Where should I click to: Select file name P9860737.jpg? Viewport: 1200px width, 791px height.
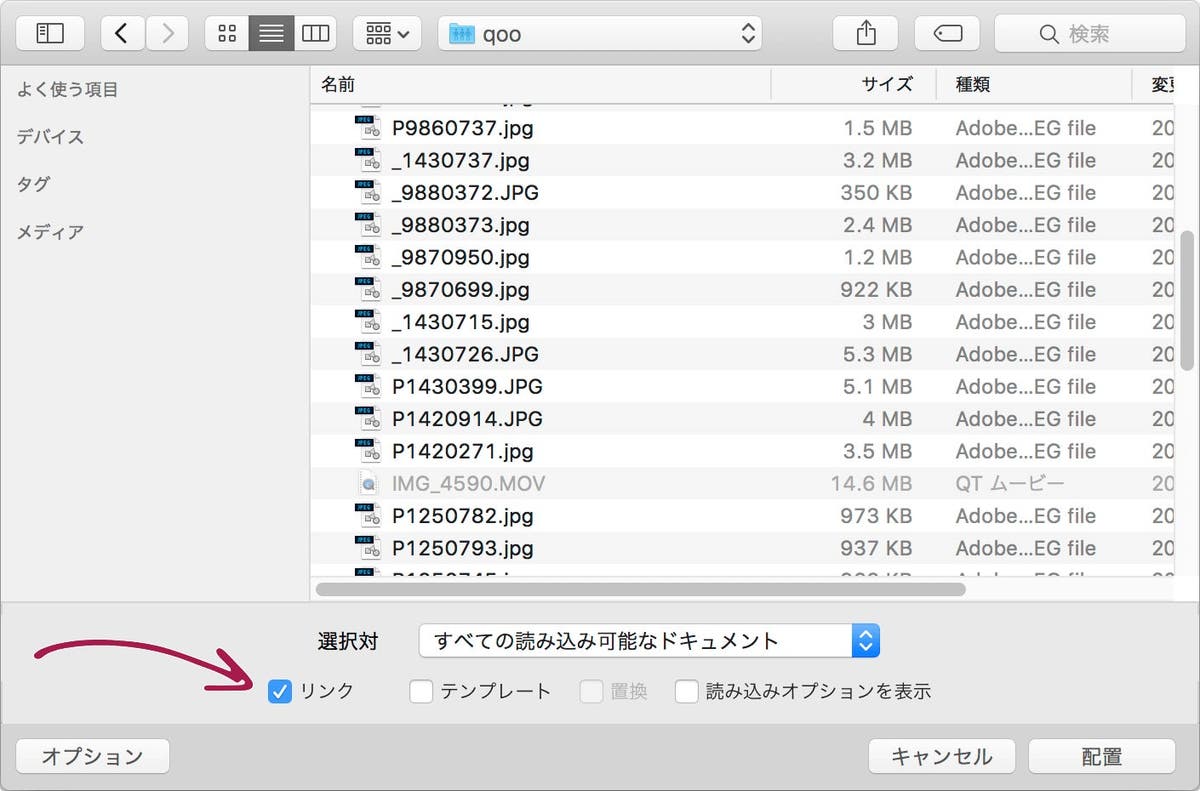click(x=462, y=128)
